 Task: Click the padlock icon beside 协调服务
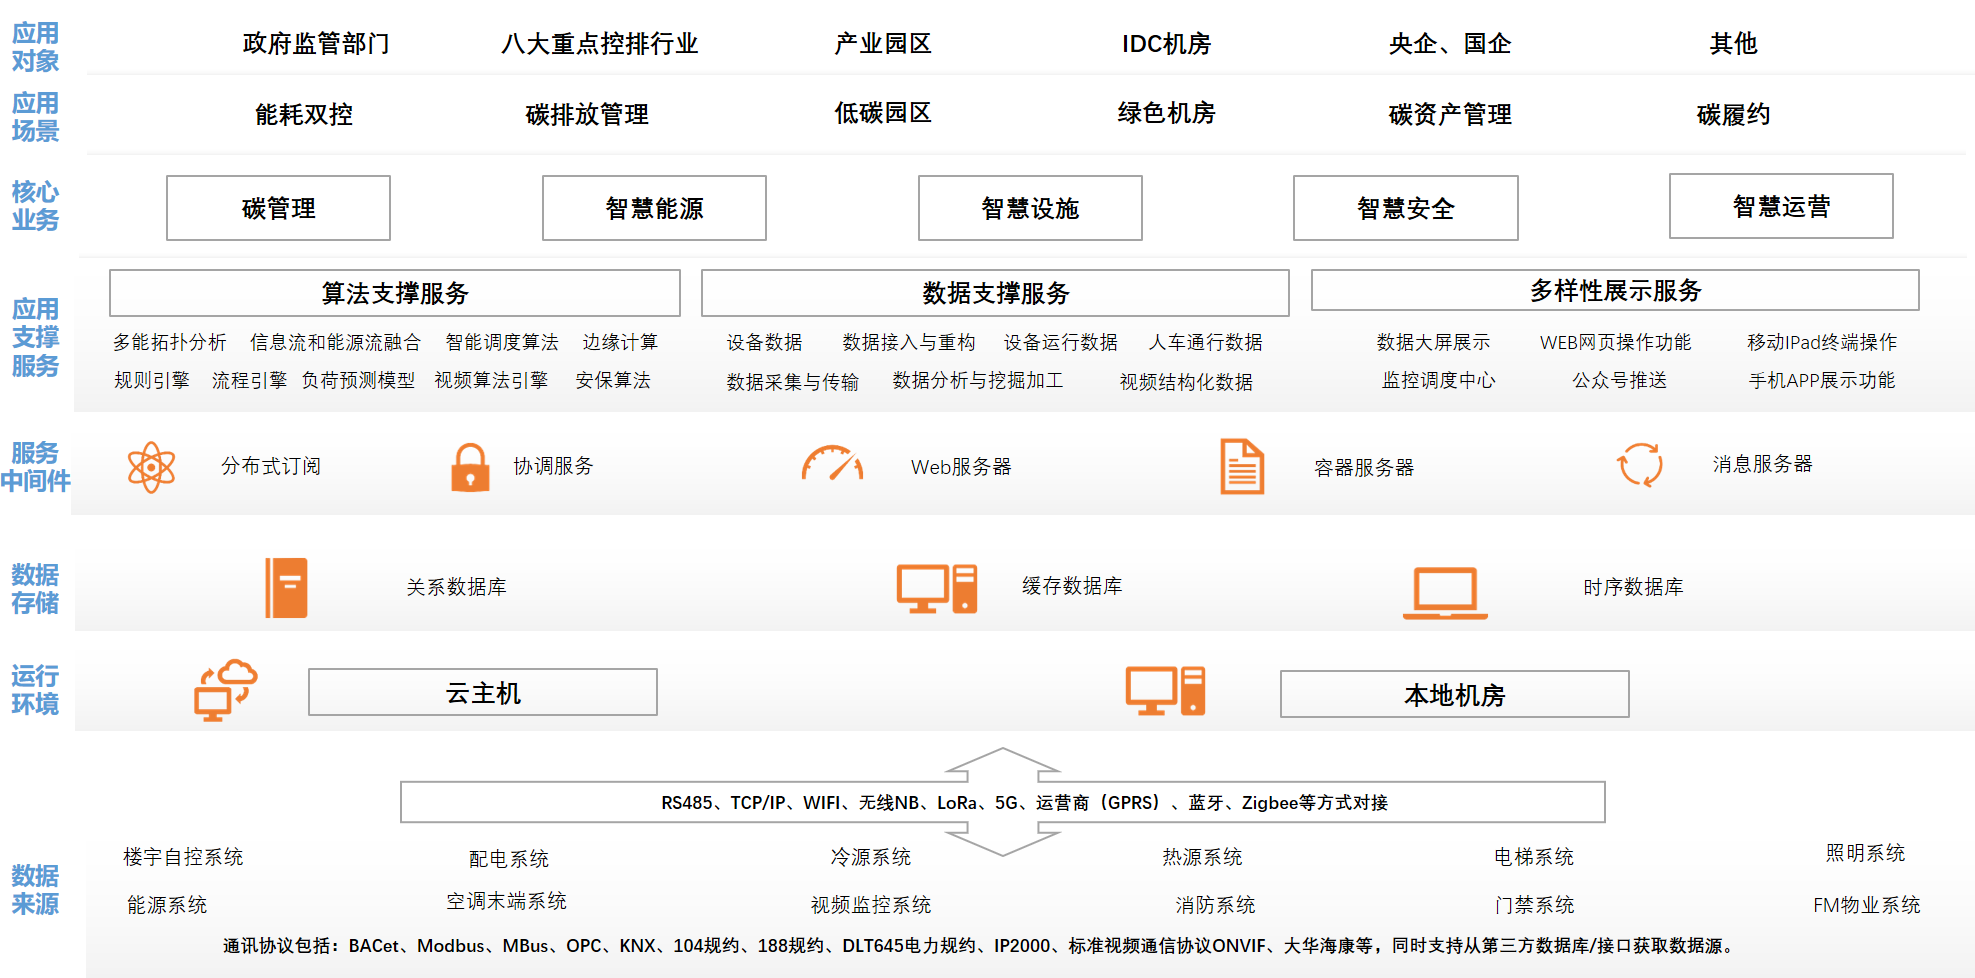click(x=470, y=467)
